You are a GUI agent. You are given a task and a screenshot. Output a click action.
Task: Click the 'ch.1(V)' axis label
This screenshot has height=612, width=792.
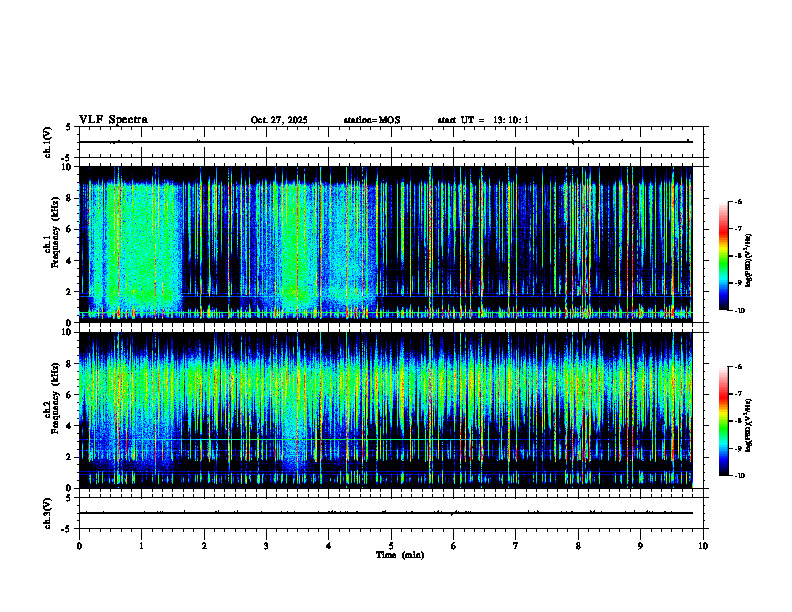point(48,142)
